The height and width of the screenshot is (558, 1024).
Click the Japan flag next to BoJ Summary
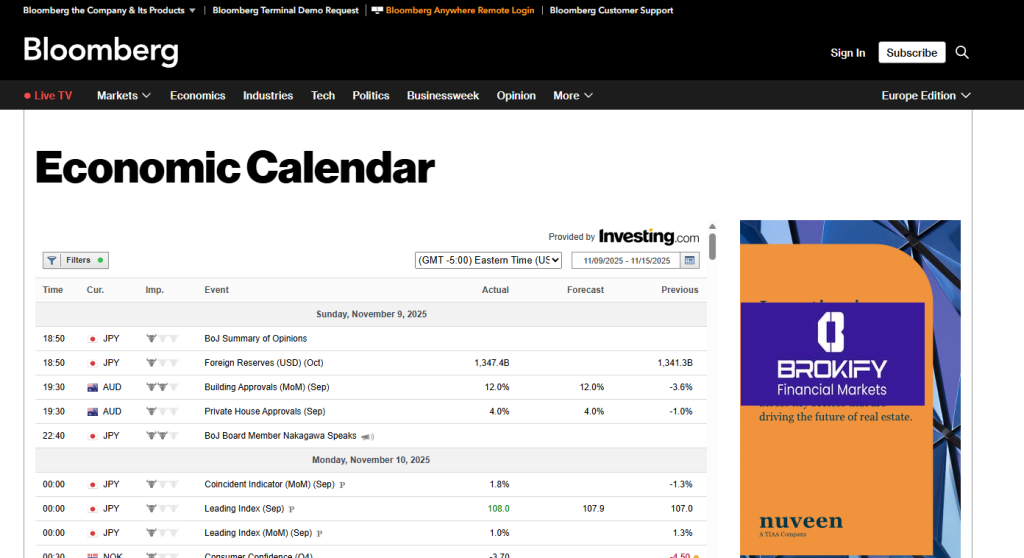(x=92, y=339)
